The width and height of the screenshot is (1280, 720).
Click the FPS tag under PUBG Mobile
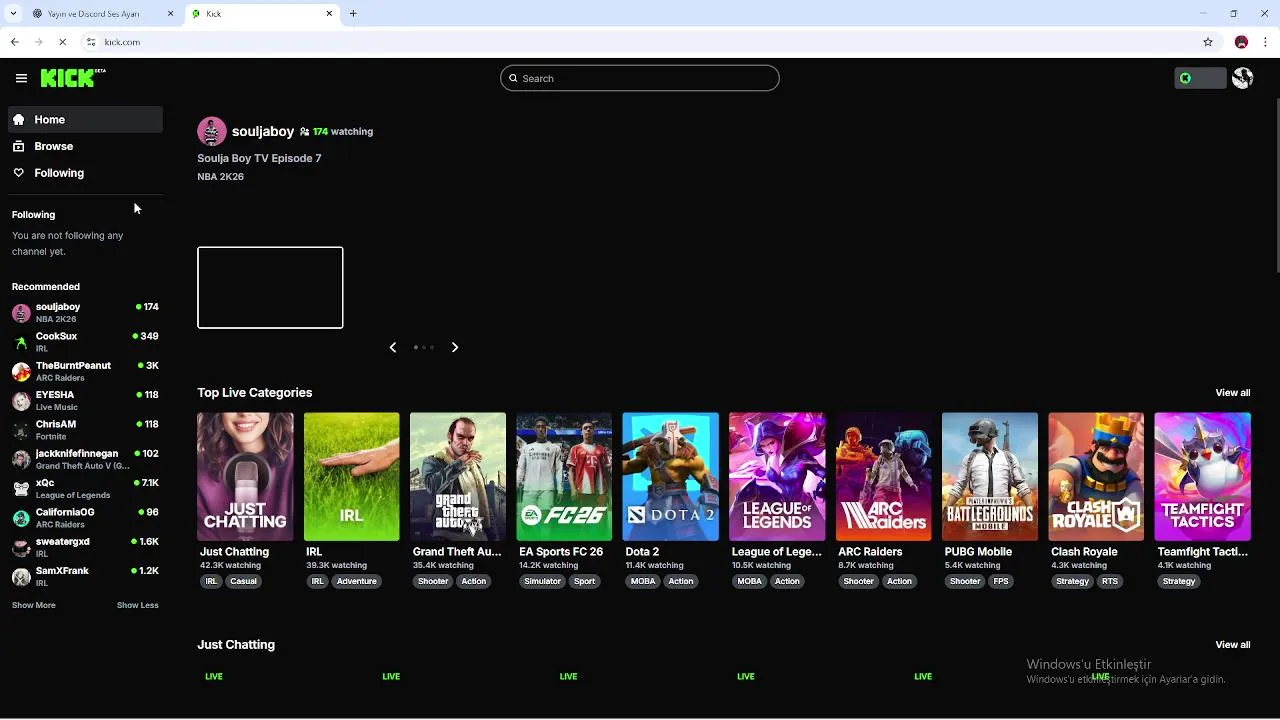pyautogui.click(x=1001, y=581)
